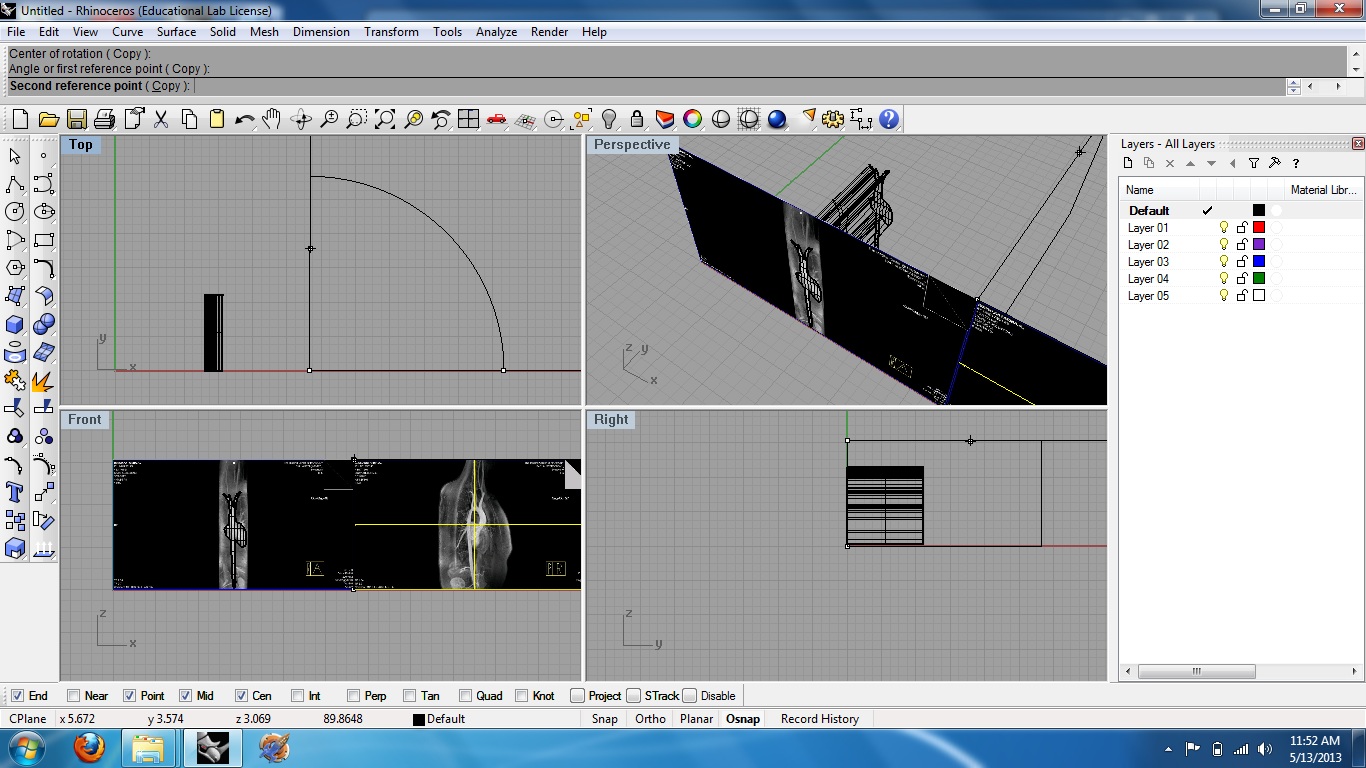The width and height of the screenshot is (1366, 768).
Task: Open Options with the gear icon
Action: 833,120
